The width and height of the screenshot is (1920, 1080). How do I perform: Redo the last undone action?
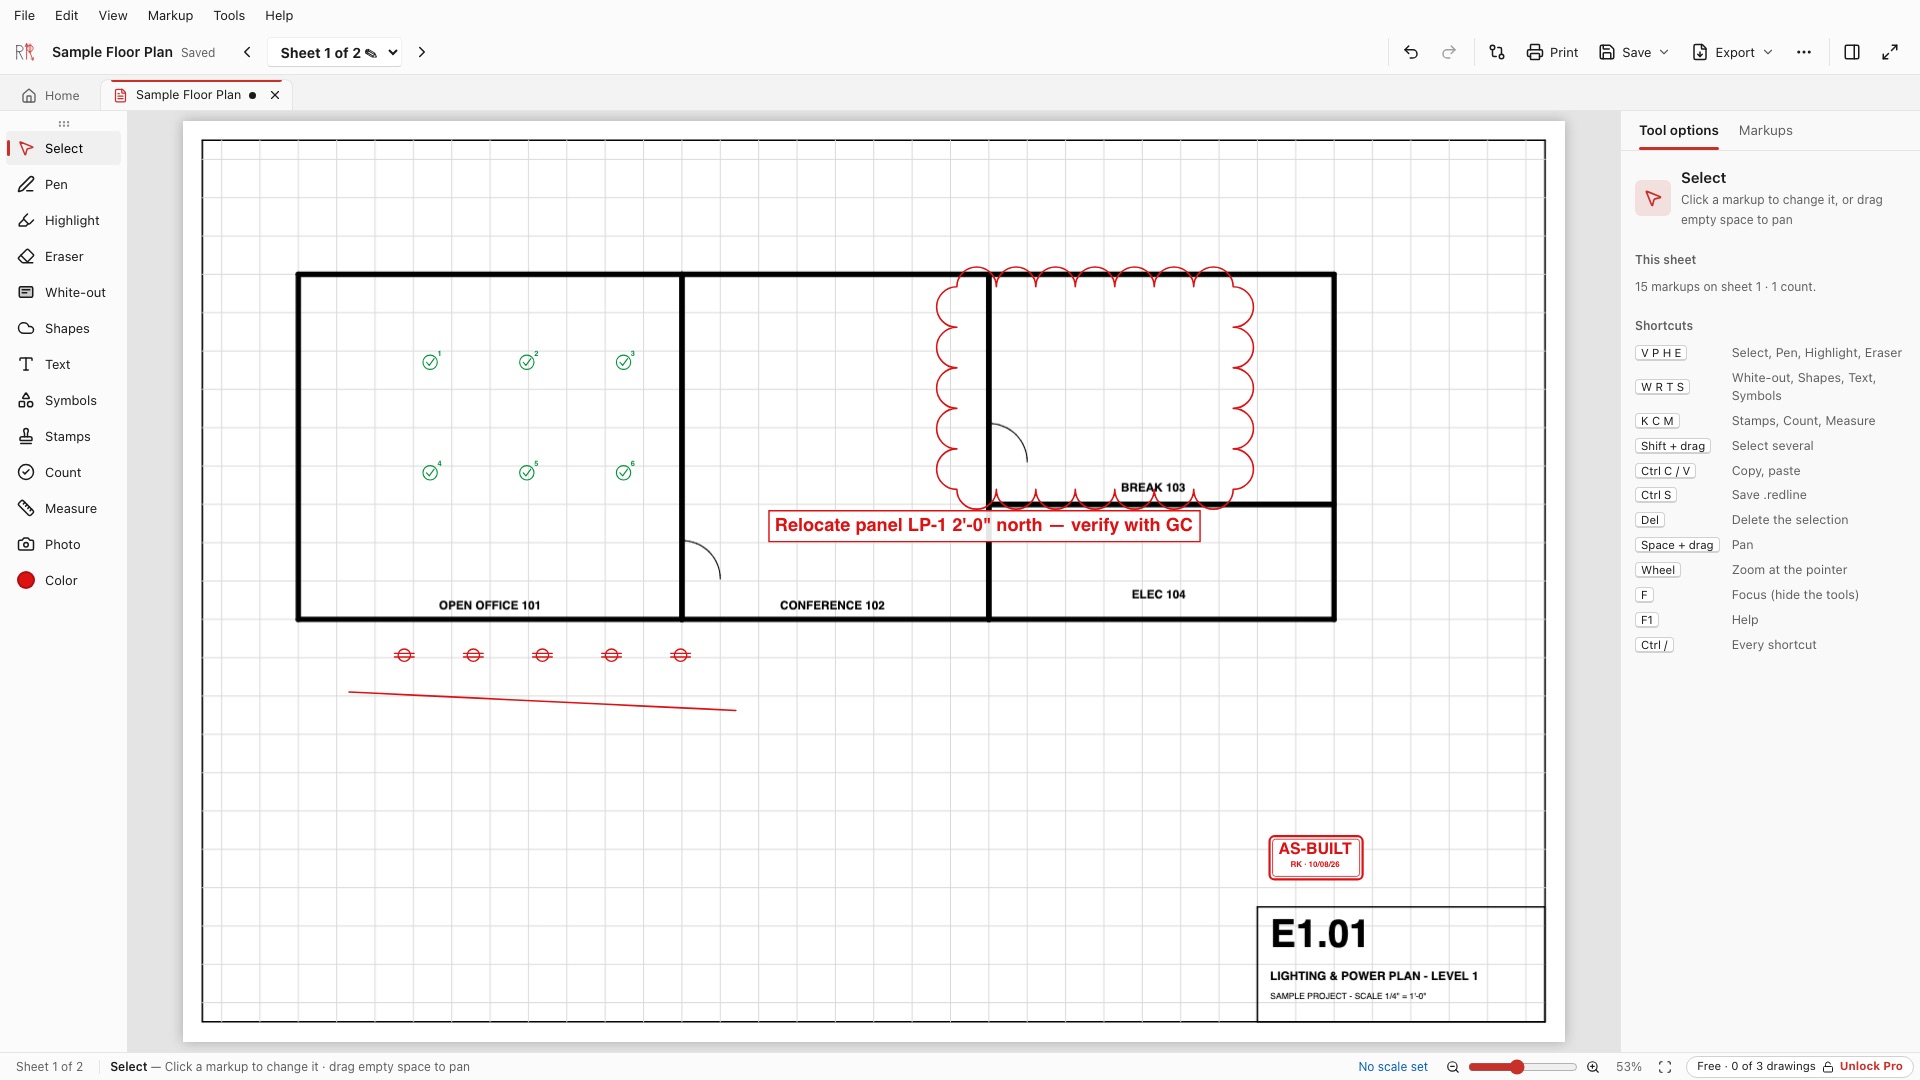[1449, 52]
